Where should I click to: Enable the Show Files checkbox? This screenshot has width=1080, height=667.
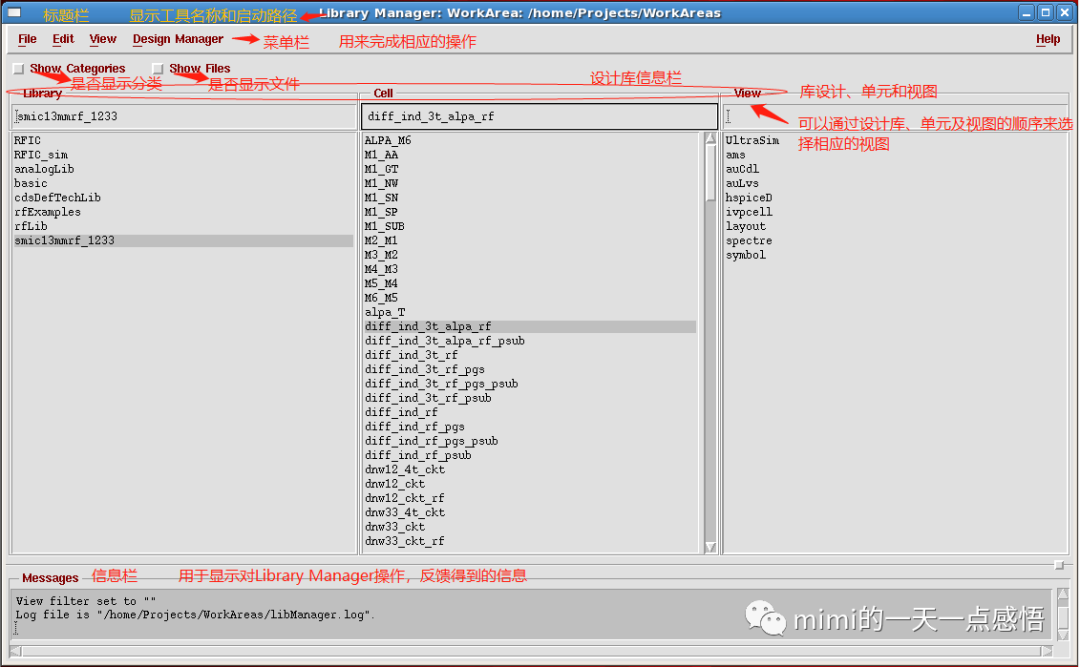pyautogui.click(x=158, y=68)
